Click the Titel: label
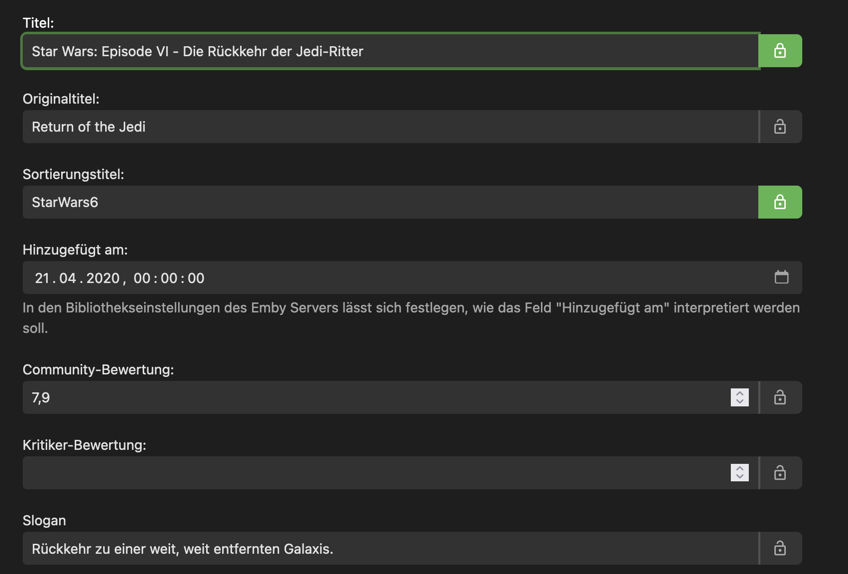Image resolution: width=848 pixels, height=574 pixels. pos(38,23)
